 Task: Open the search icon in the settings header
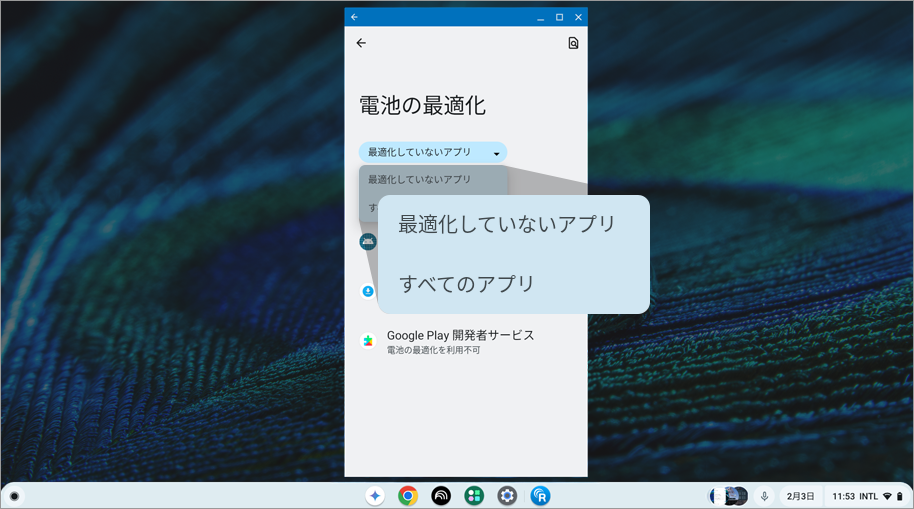573,43
